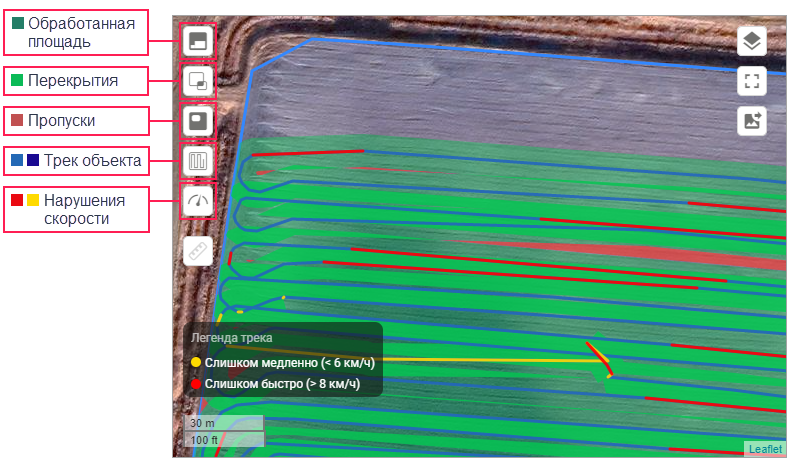Click the 100 ft scale bar
The height and width of the screenshot is (458, 787).
coord(223,439)
